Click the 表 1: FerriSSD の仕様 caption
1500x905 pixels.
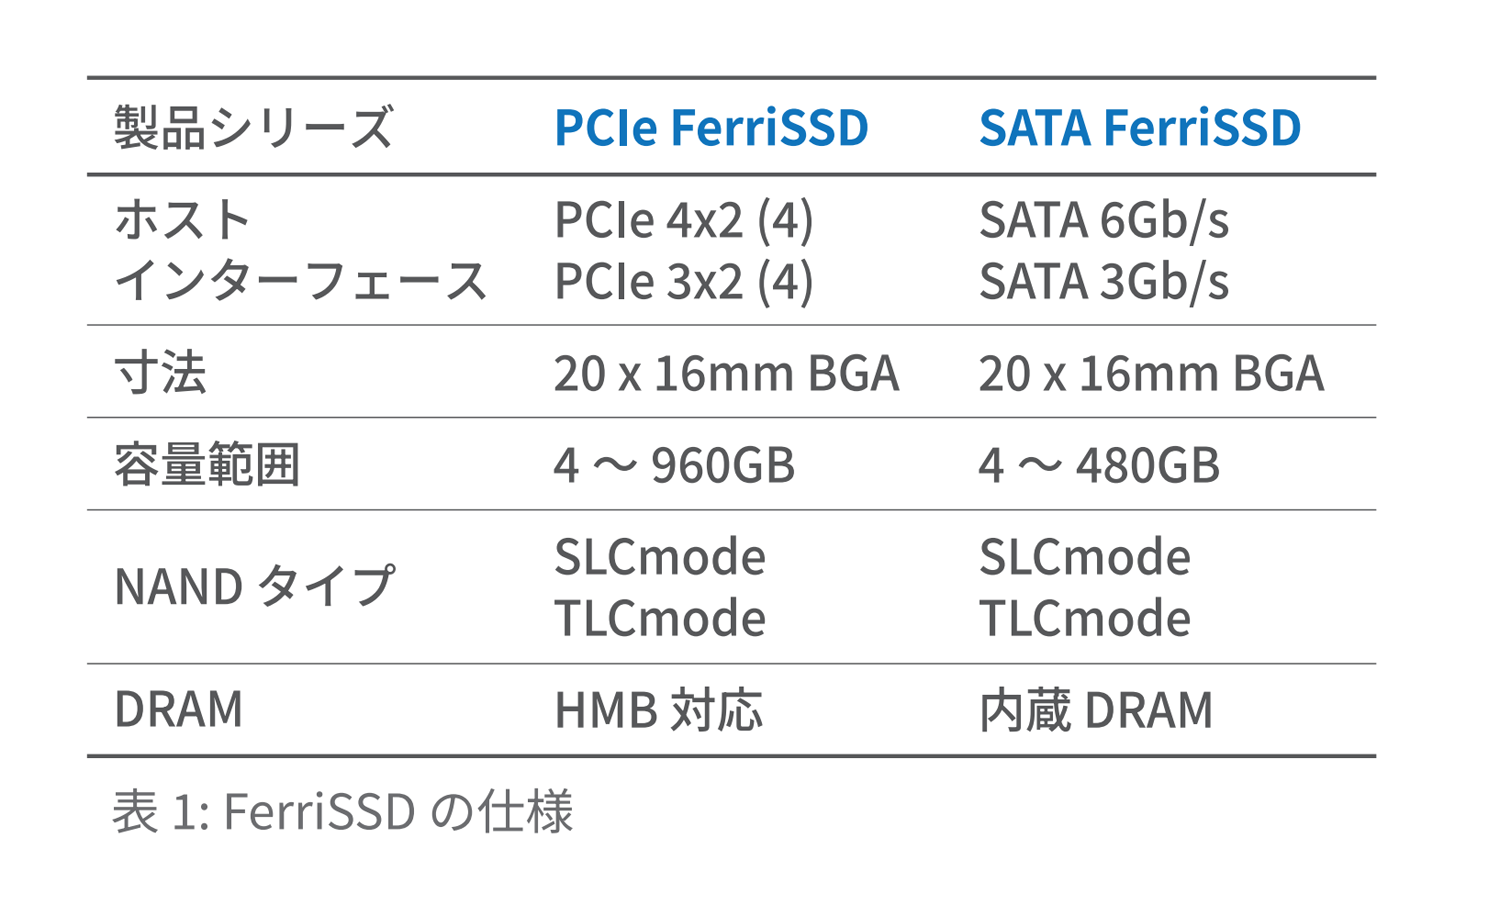[342, 811]
